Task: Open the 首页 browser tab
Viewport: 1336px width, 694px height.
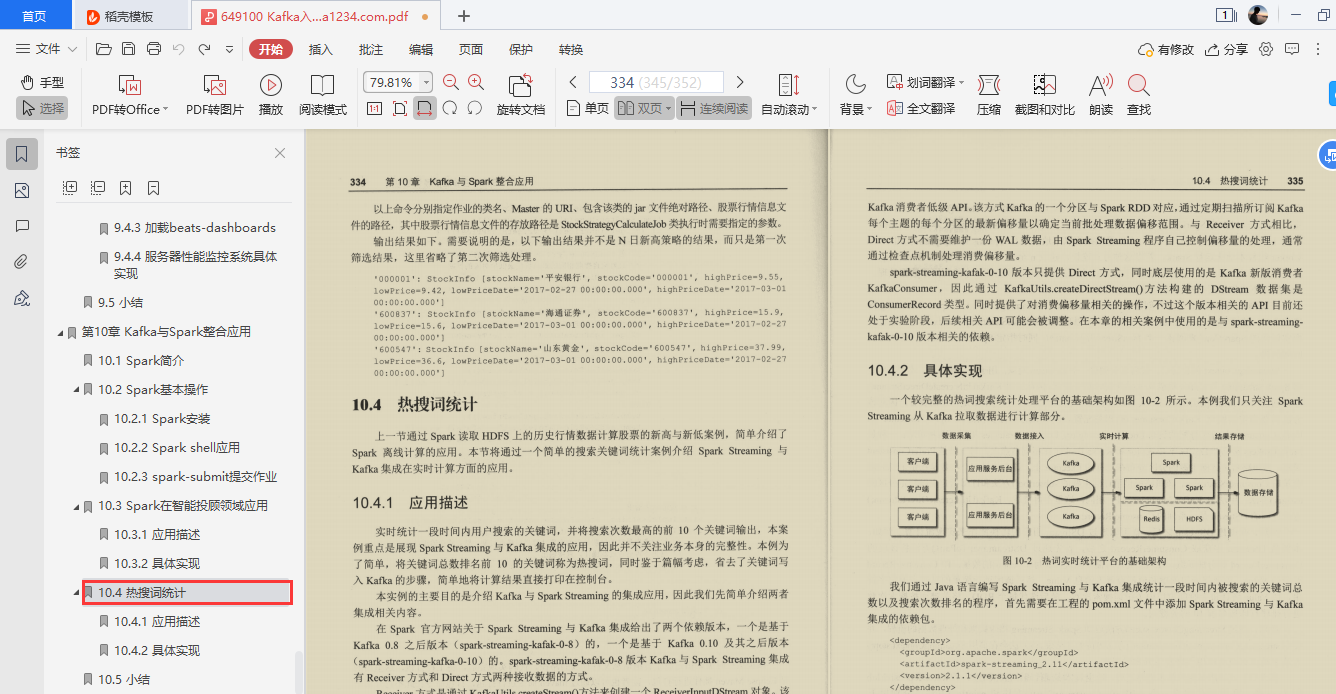Action: [35, 15]
